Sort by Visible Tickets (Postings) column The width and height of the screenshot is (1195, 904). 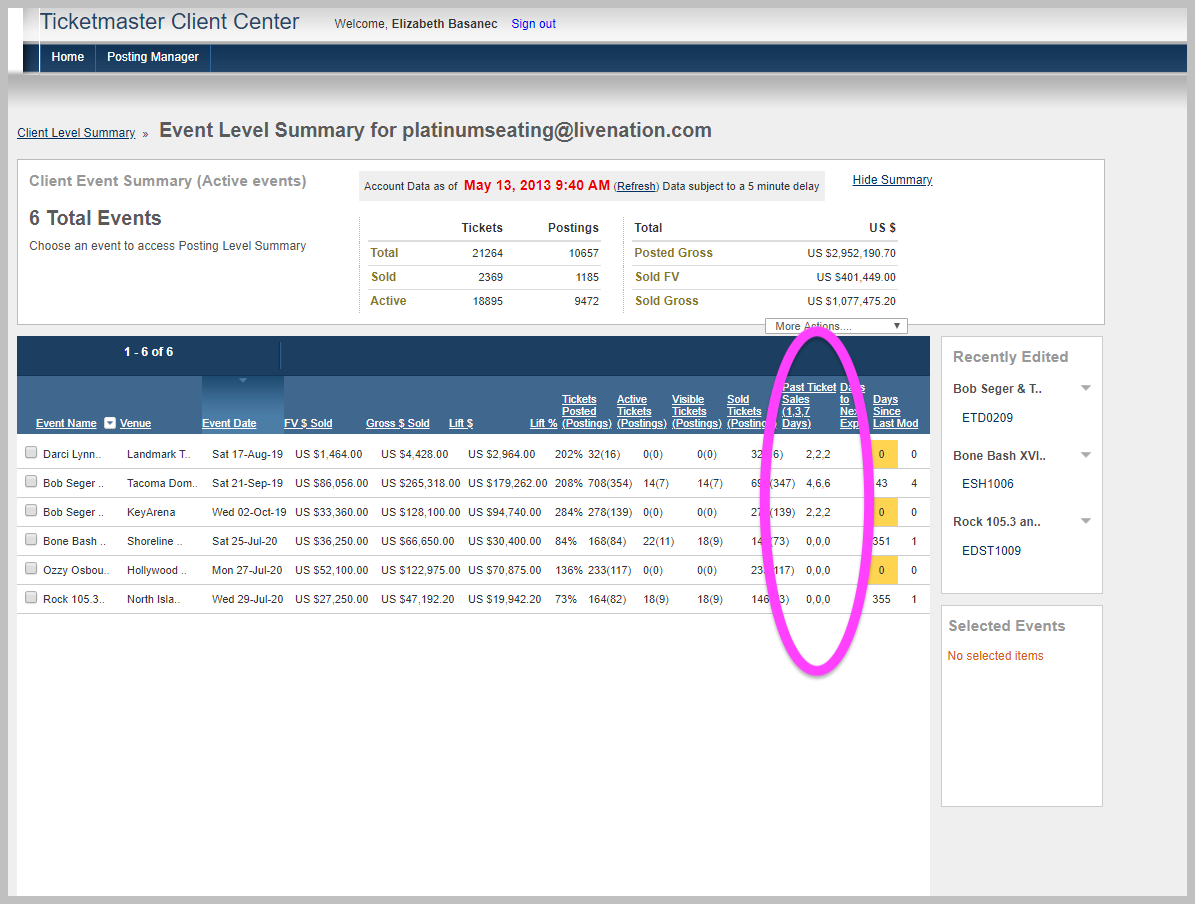(x=696, y=412)
